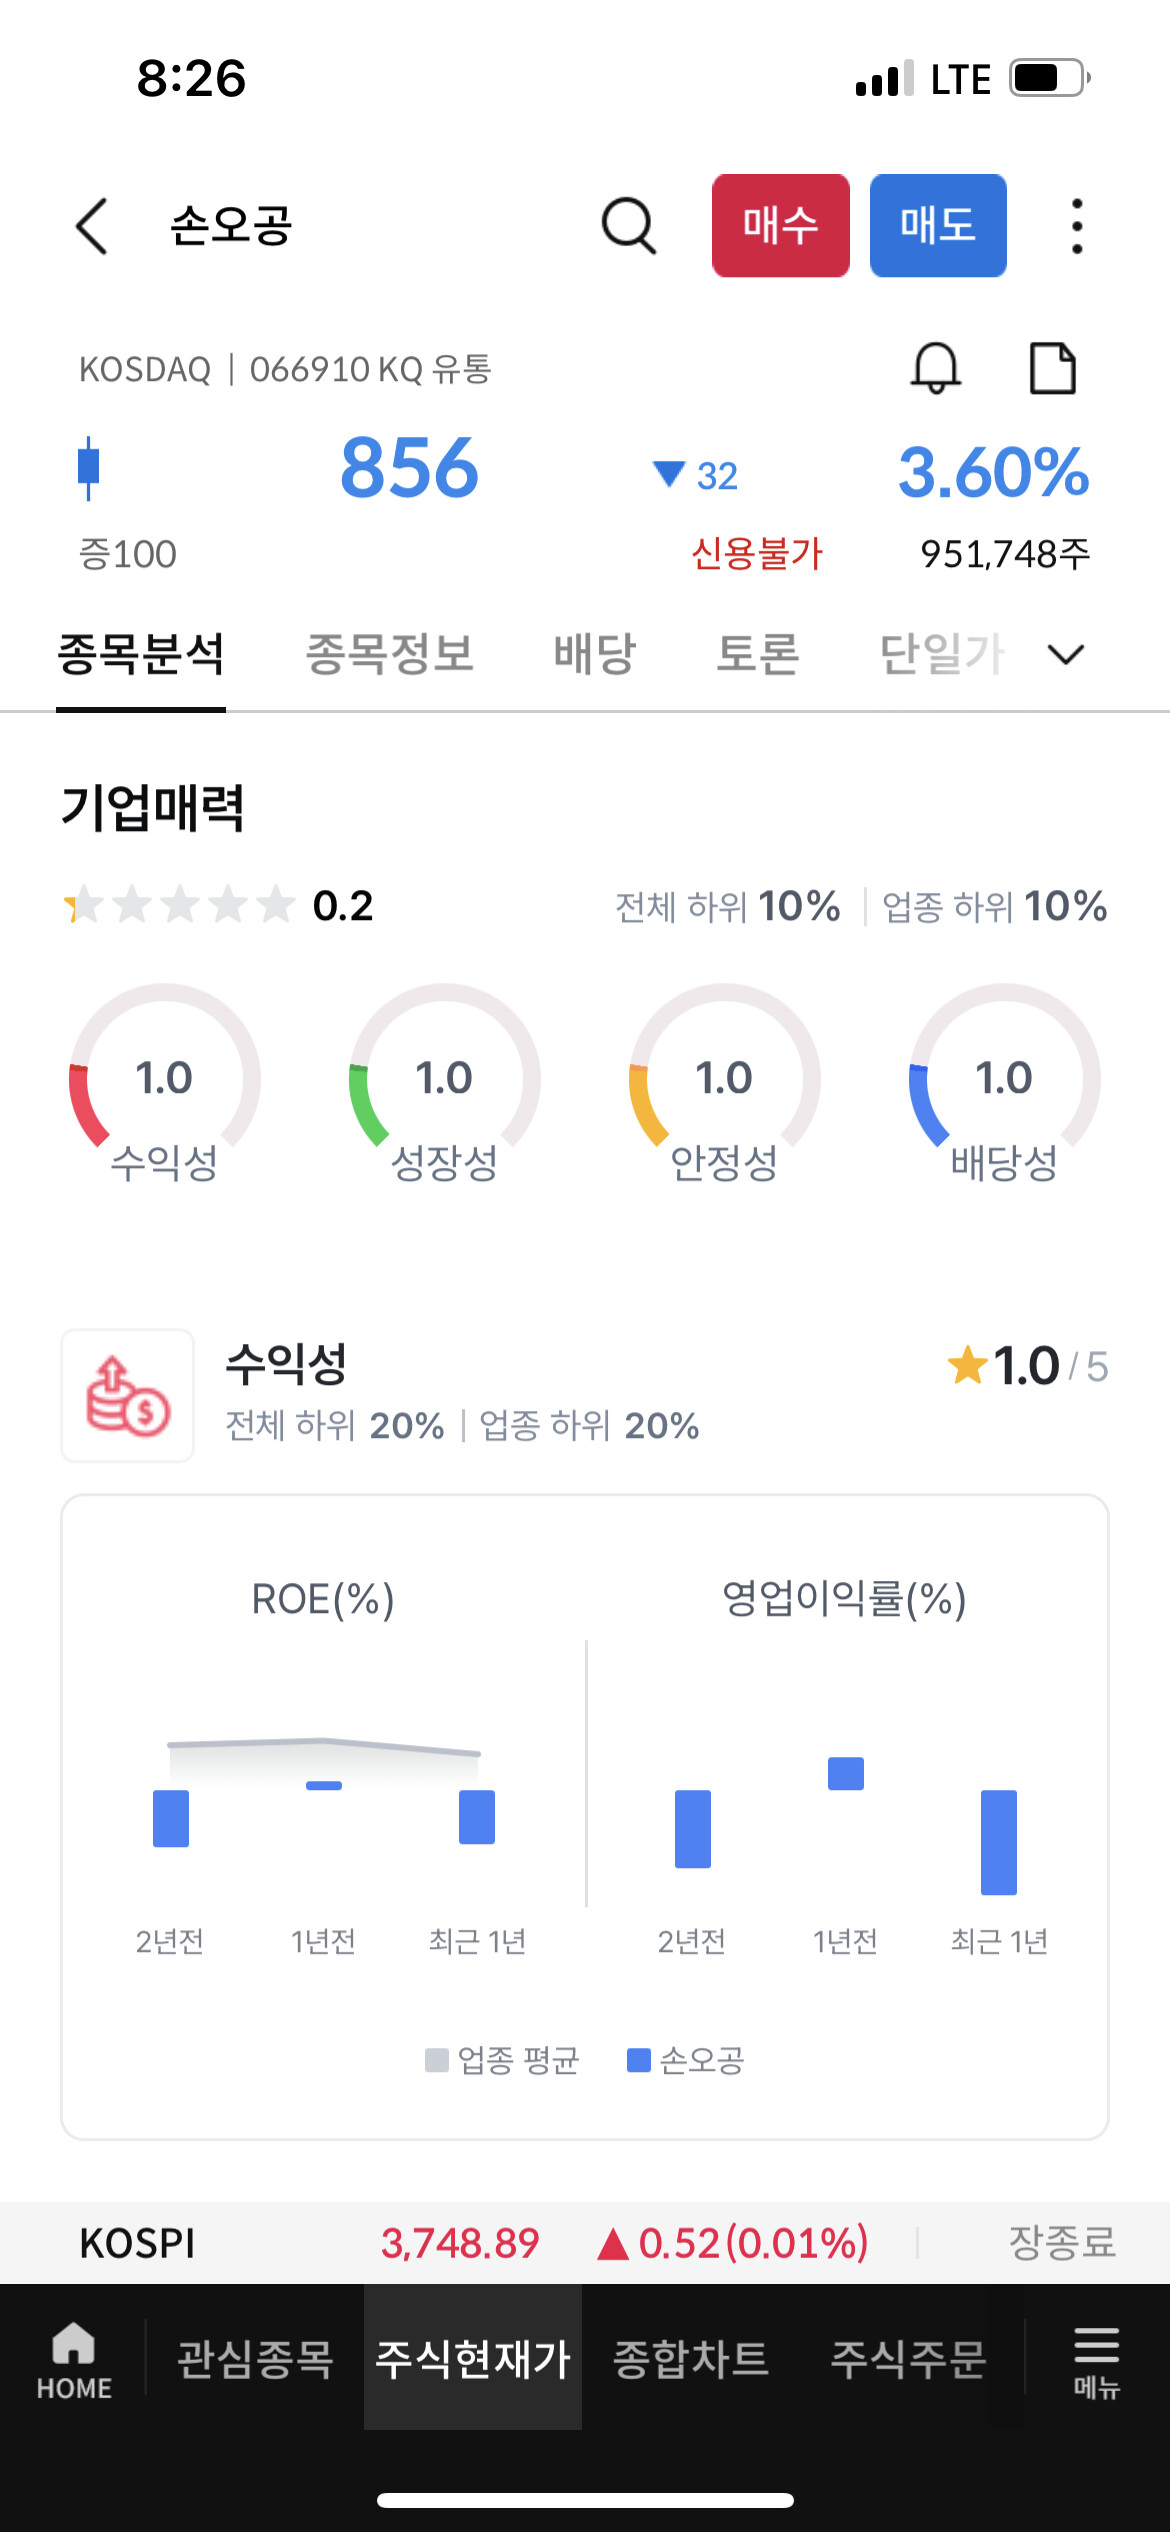Viewport: 1170px width, 2532px height.
Task: Open the memo document icon
Action: point(1053,368)
